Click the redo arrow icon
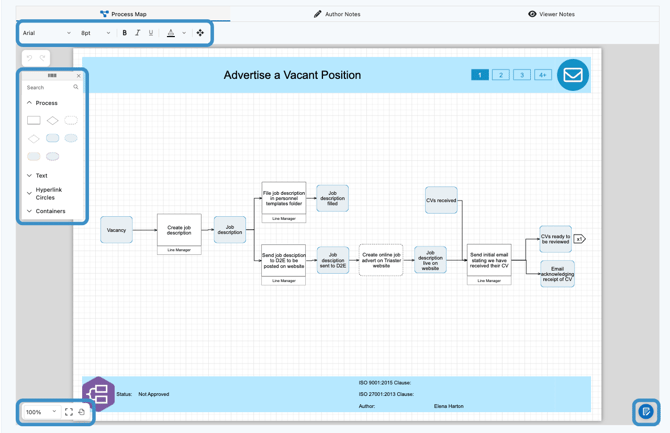Image resolution: width=670 pixels, height=433 pixels. pyautogui.click(x=42, y=58)
